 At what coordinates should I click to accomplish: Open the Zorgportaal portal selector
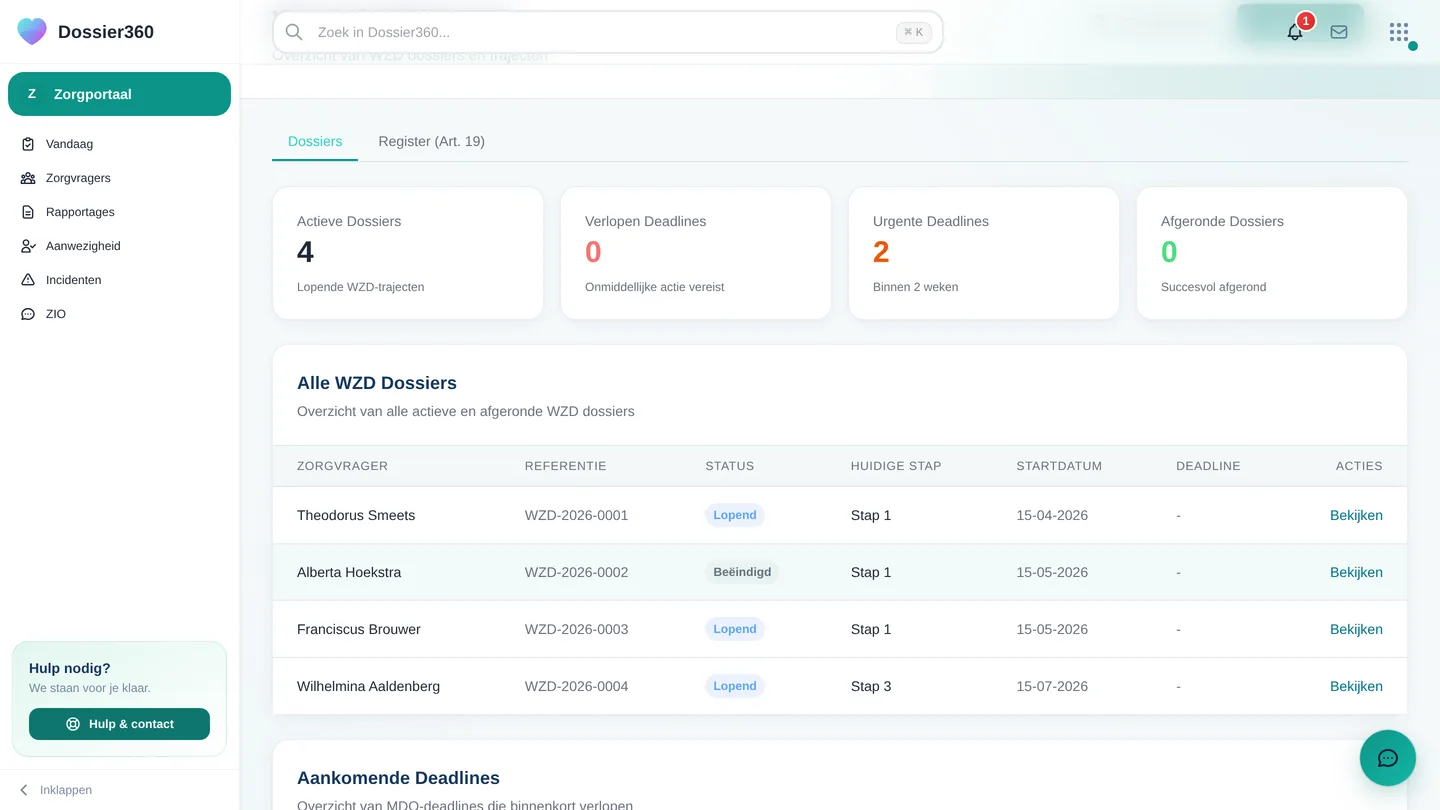click(119, 94)
